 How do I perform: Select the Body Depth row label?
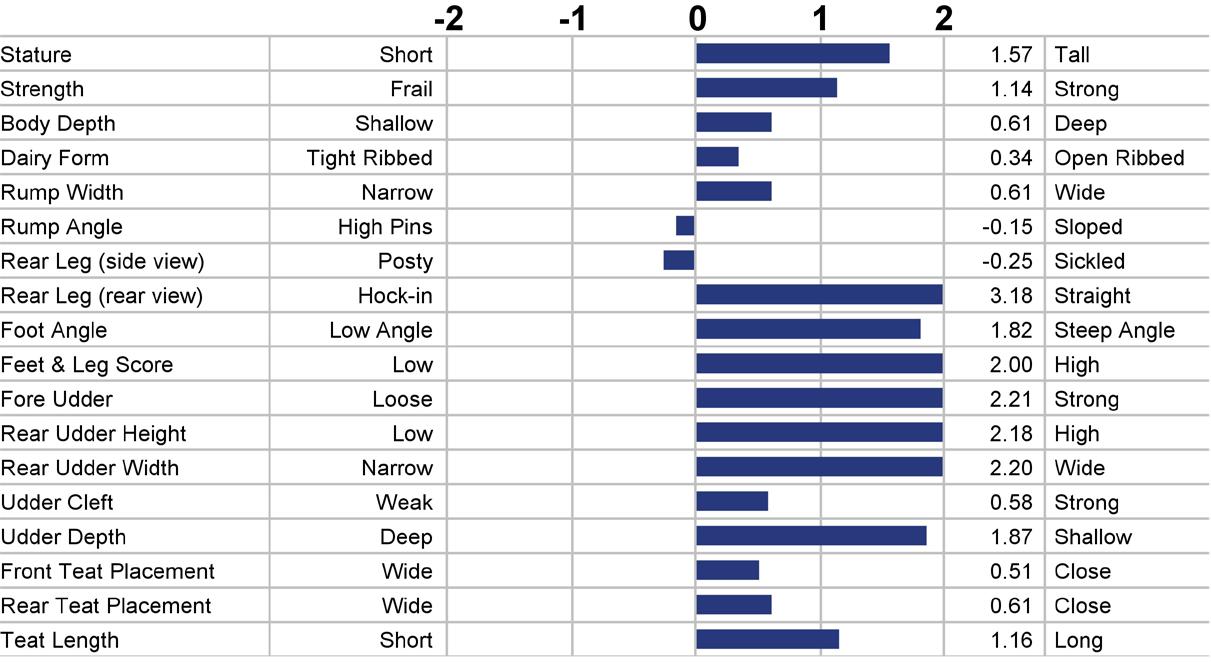(x=58, y=124)
